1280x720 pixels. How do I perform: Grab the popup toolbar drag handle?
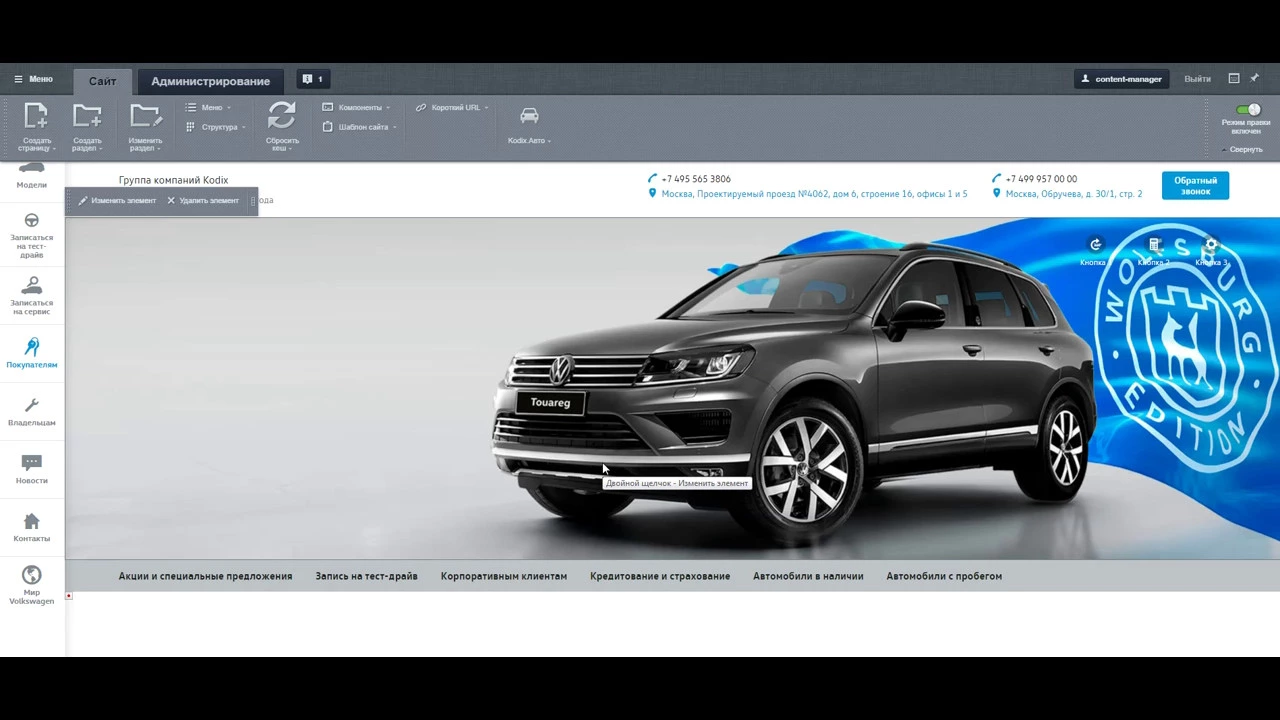tap(253, 201)
